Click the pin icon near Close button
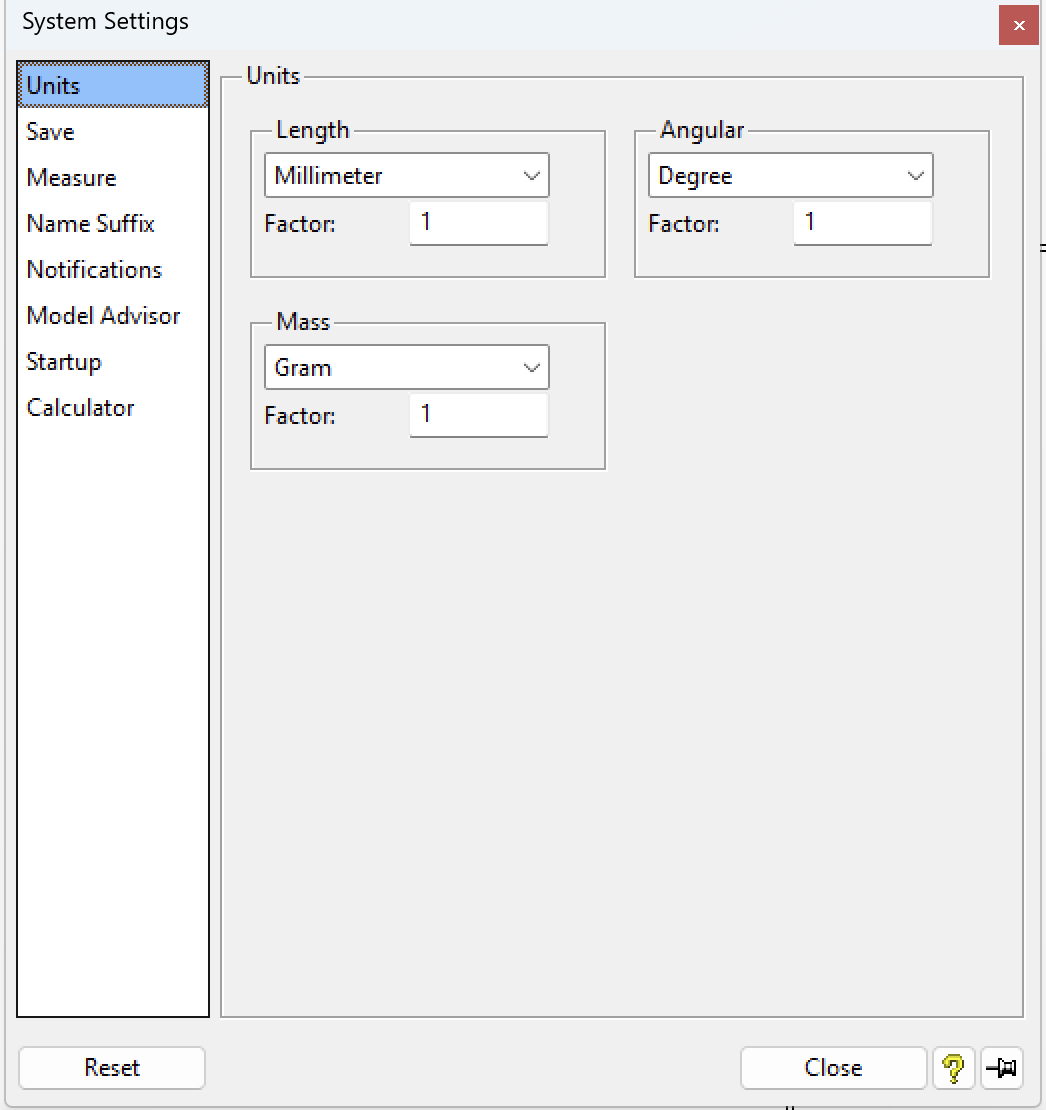Viewport: 1046px width, 1110px height. pyautogui.click(x=1000, y=1068)
